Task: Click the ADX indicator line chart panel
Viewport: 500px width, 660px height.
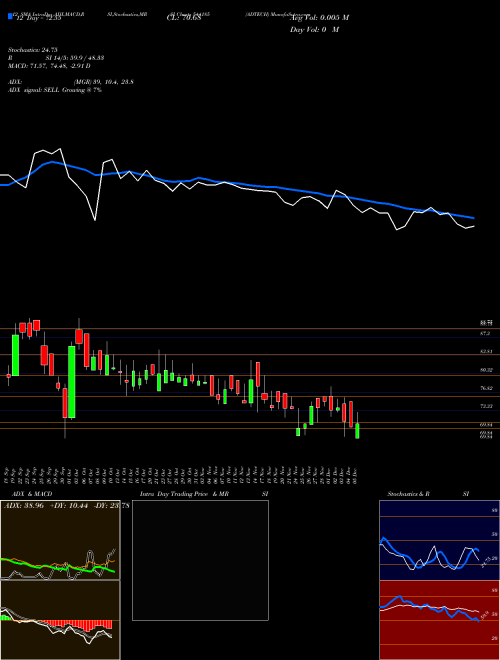Action: [x=60, y=540]
